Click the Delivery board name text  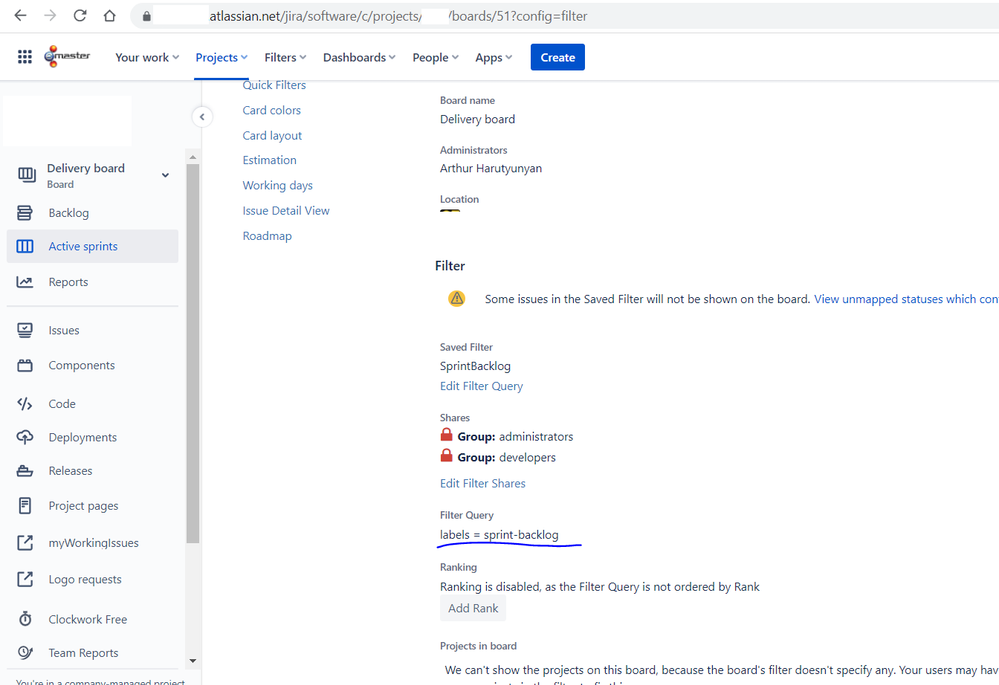pyautogui.click(x=477, y=119)
